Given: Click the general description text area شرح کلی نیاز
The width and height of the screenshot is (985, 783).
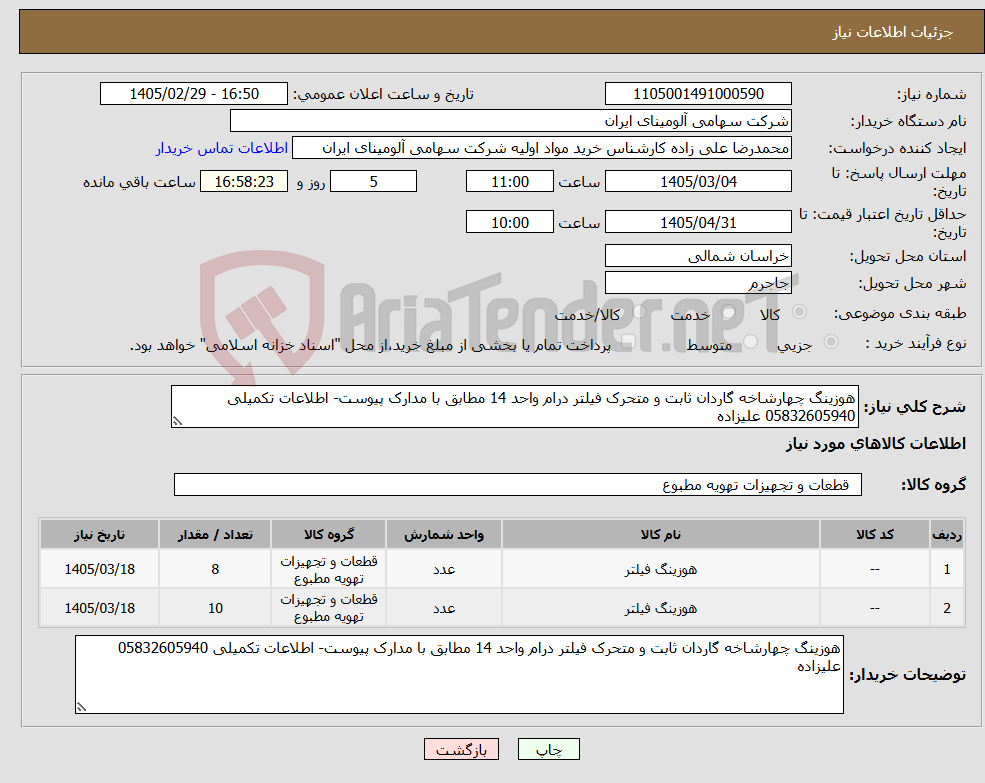Looking at the screenshot, I should click(x=514, y=407).
